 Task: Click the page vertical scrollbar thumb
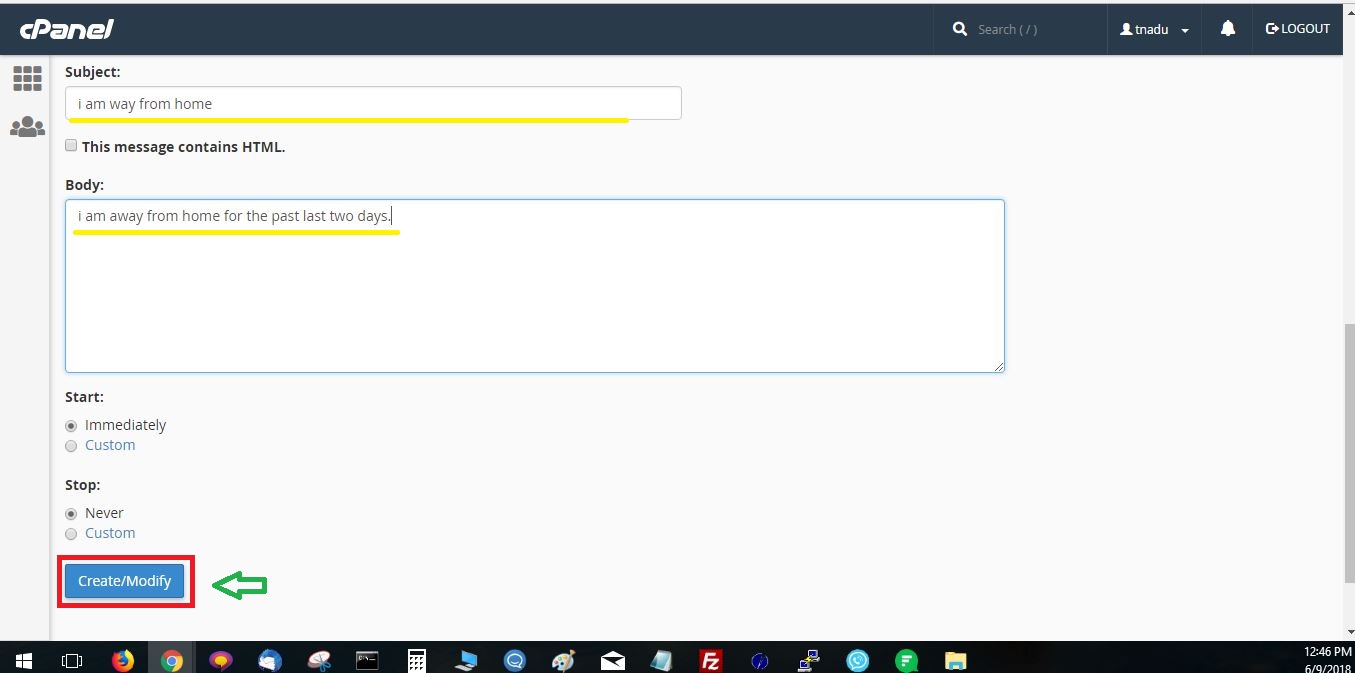[1349, 453]
